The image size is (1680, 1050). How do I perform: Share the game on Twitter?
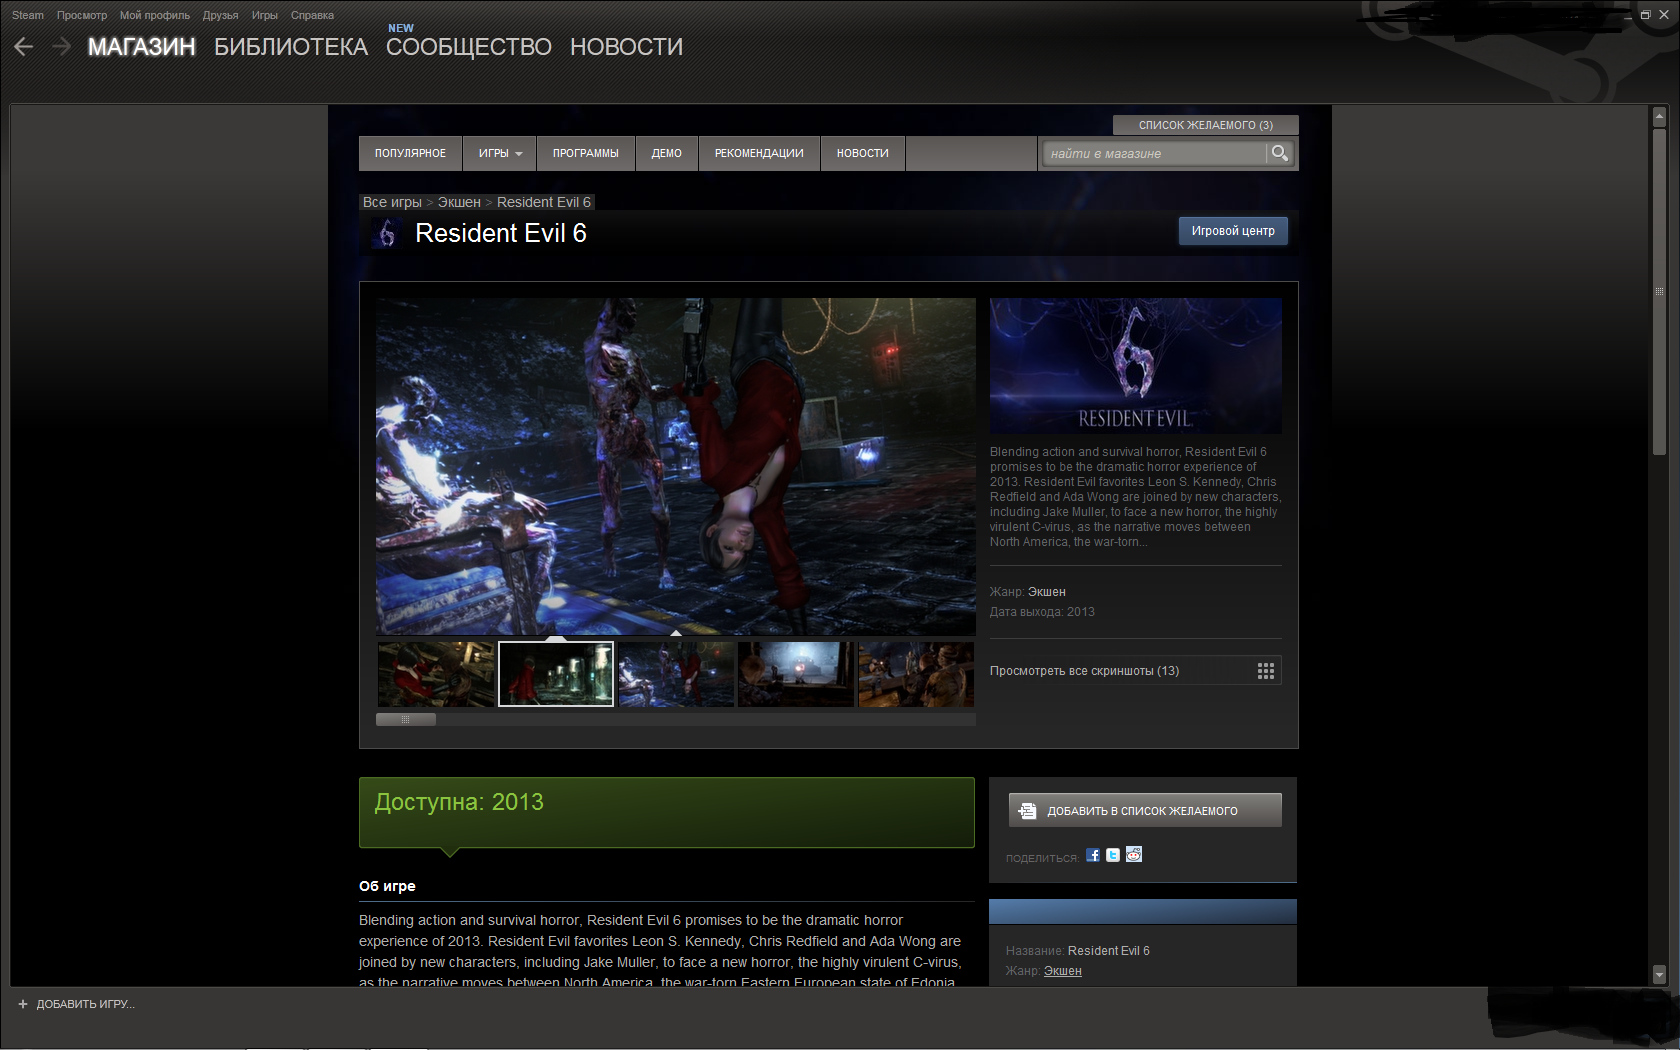[1113, 855]
